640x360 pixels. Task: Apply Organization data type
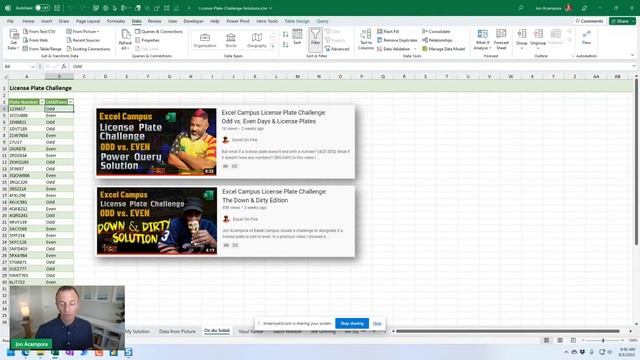click(x=205, y=40)
